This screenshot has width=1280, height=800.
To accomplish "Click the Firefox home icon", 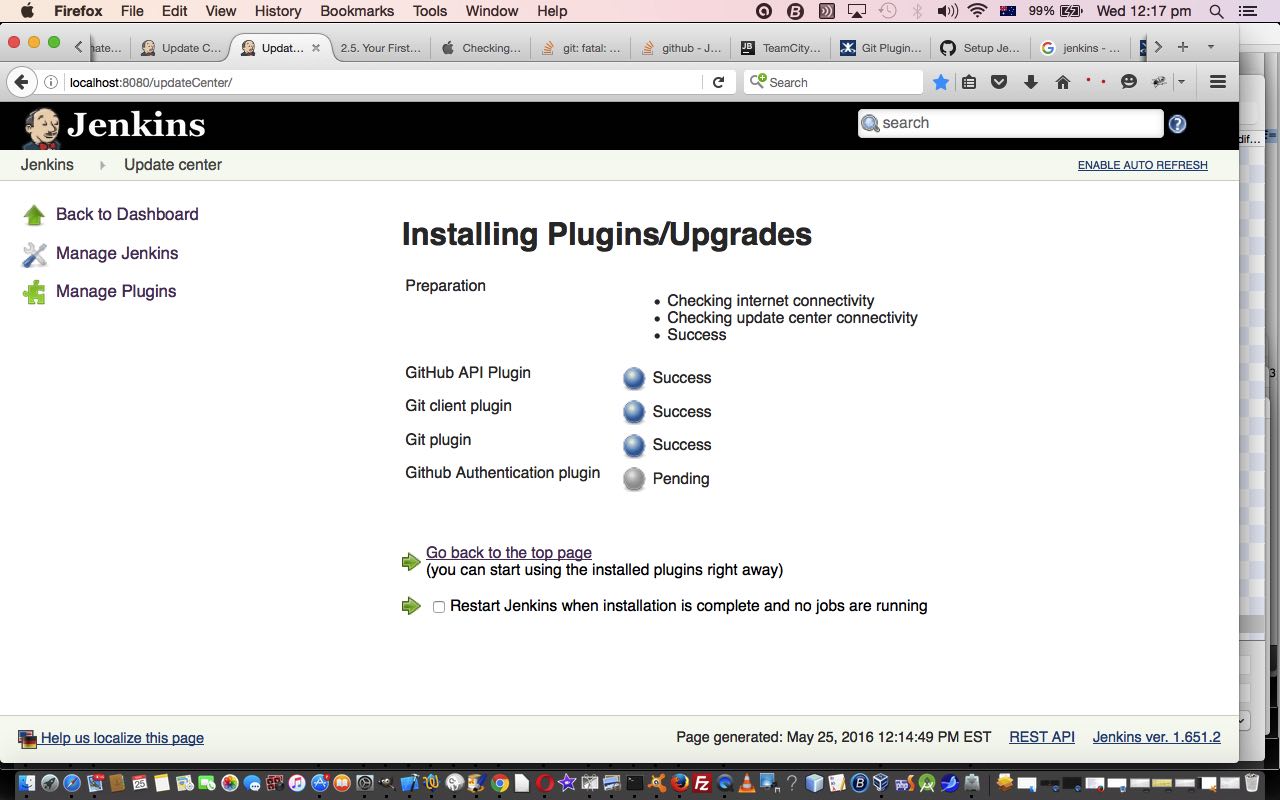I will 1063,82.
